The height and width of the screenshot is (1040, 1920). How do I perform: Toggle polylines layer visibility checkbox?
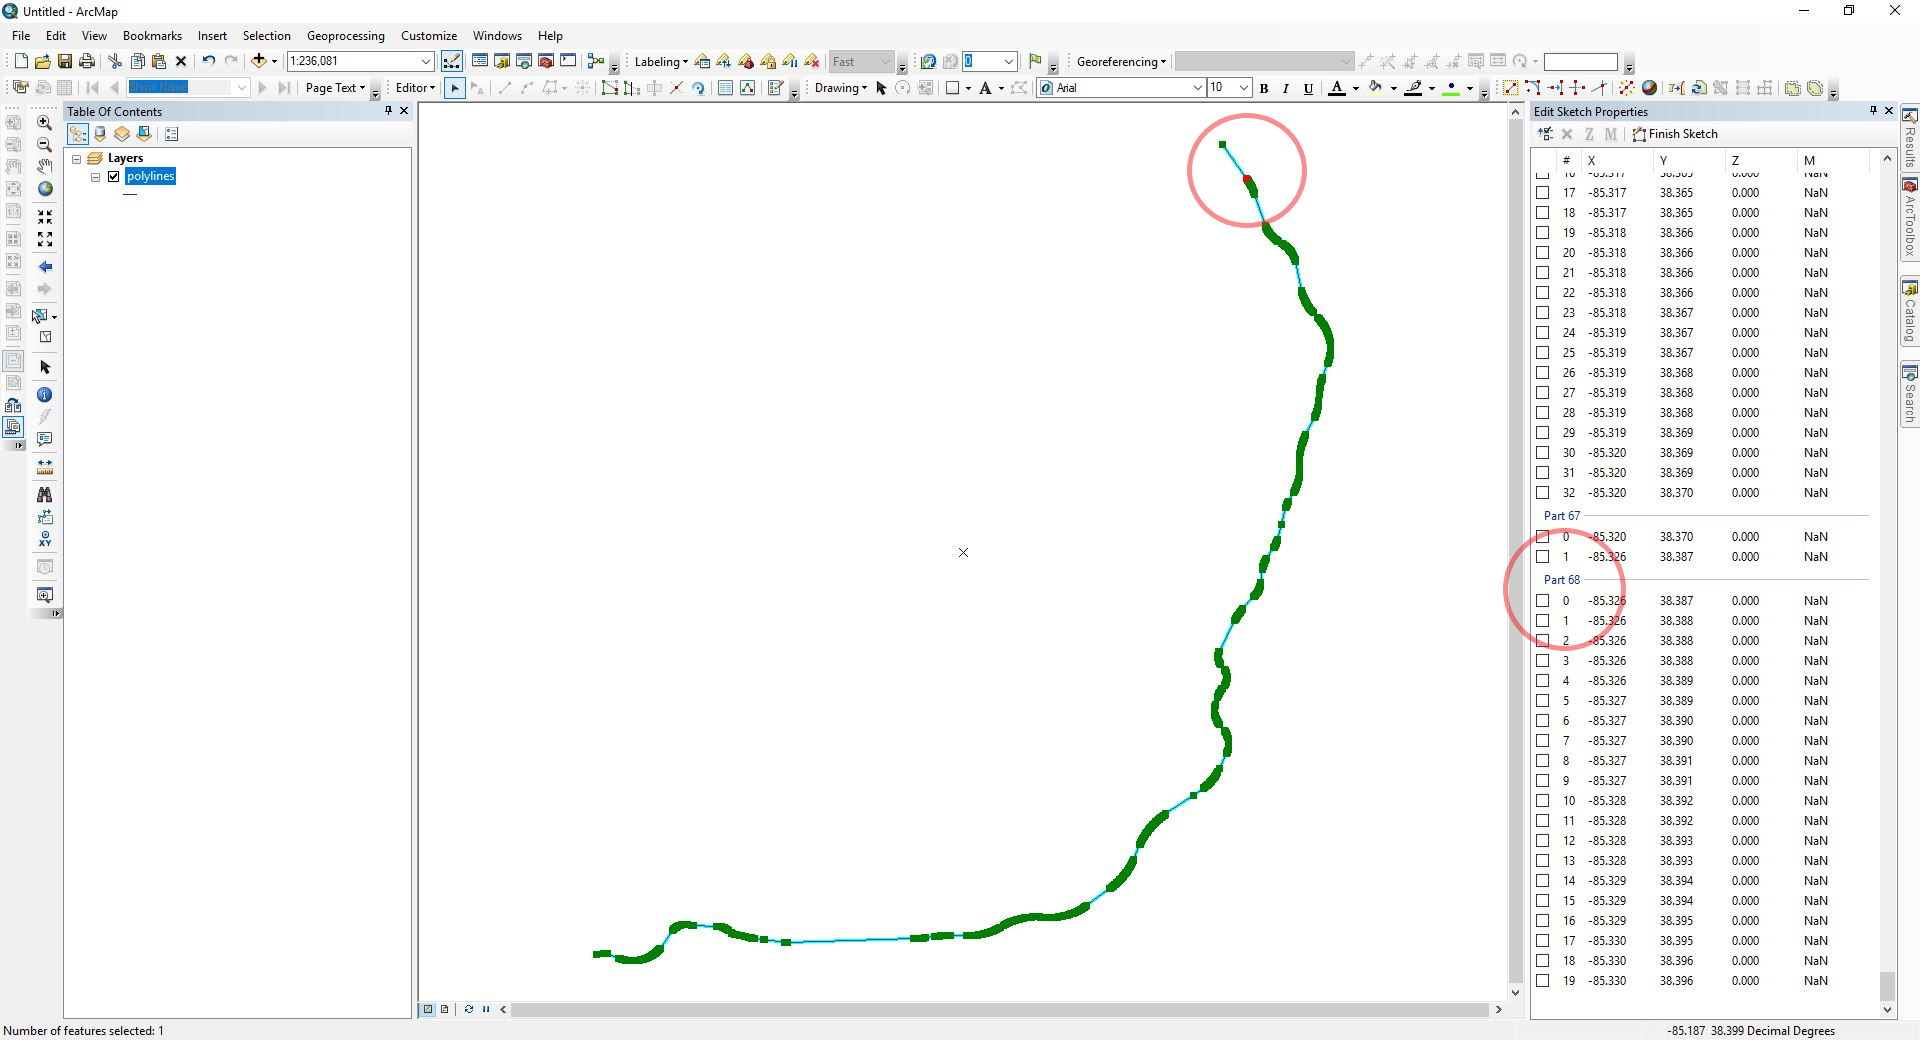(114, 177)
